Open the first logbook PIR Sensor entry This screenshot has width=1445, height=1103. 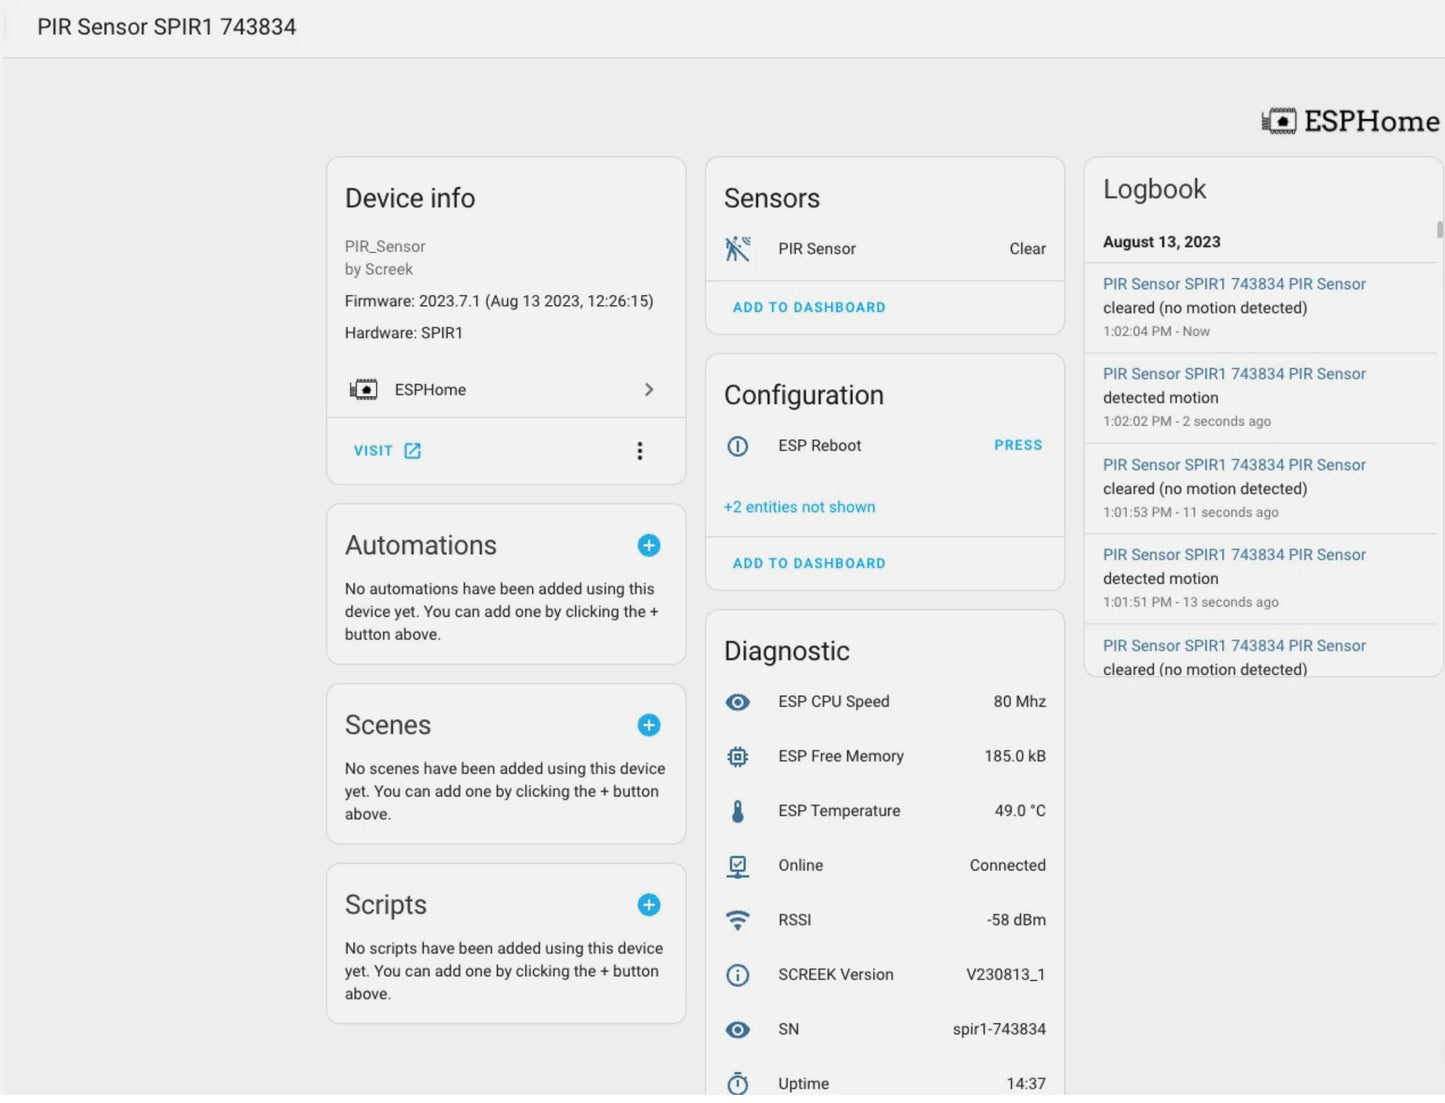1233,285
